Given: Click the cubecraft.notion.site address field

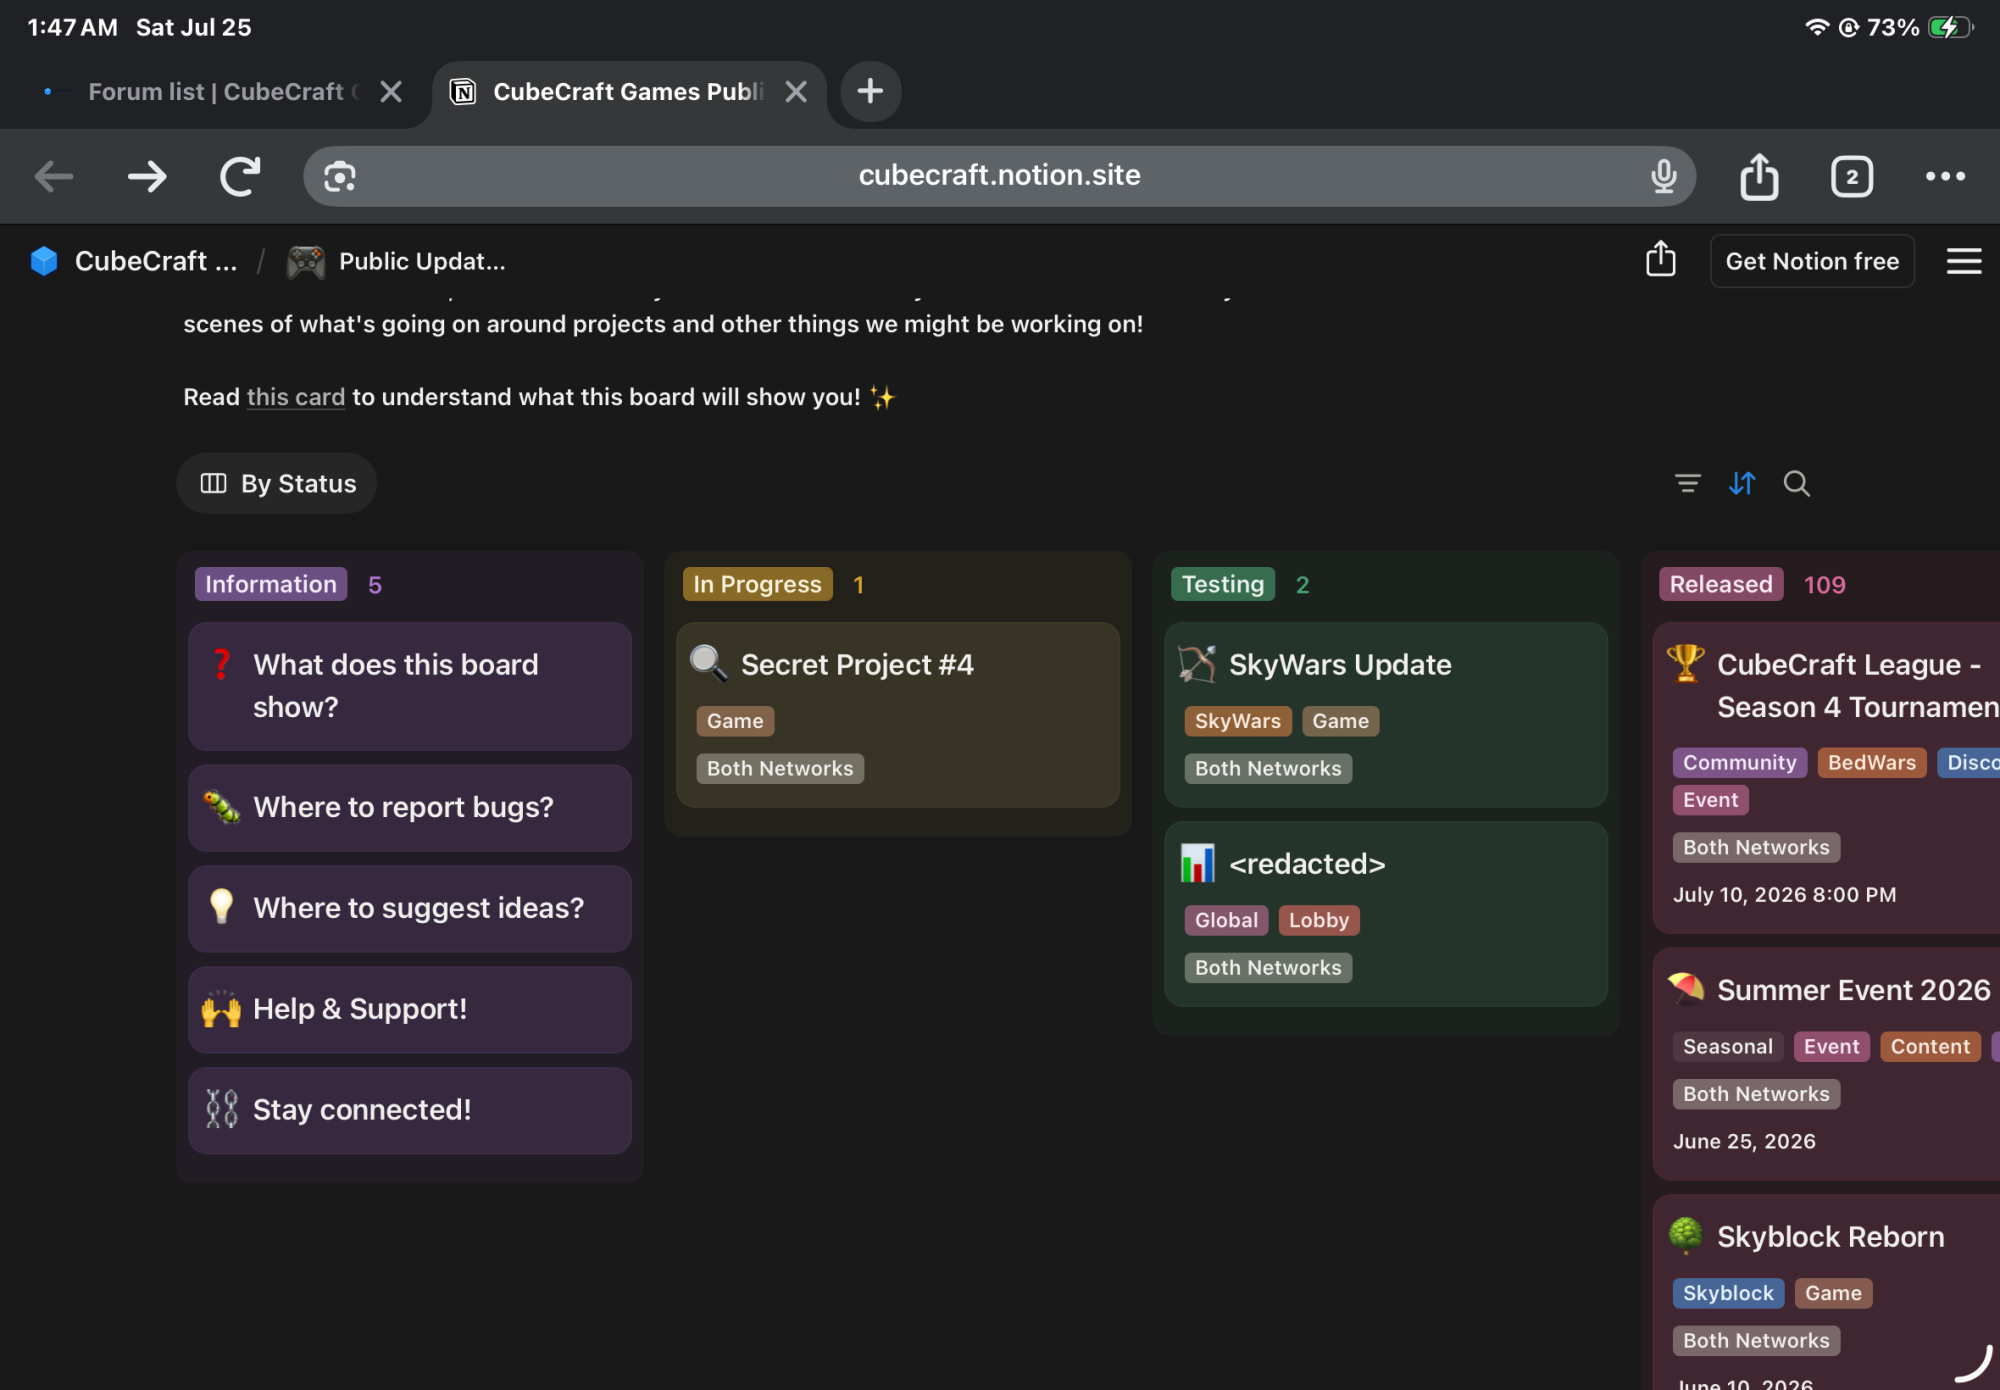Looking at the screenshot, I should coord(999,176).
